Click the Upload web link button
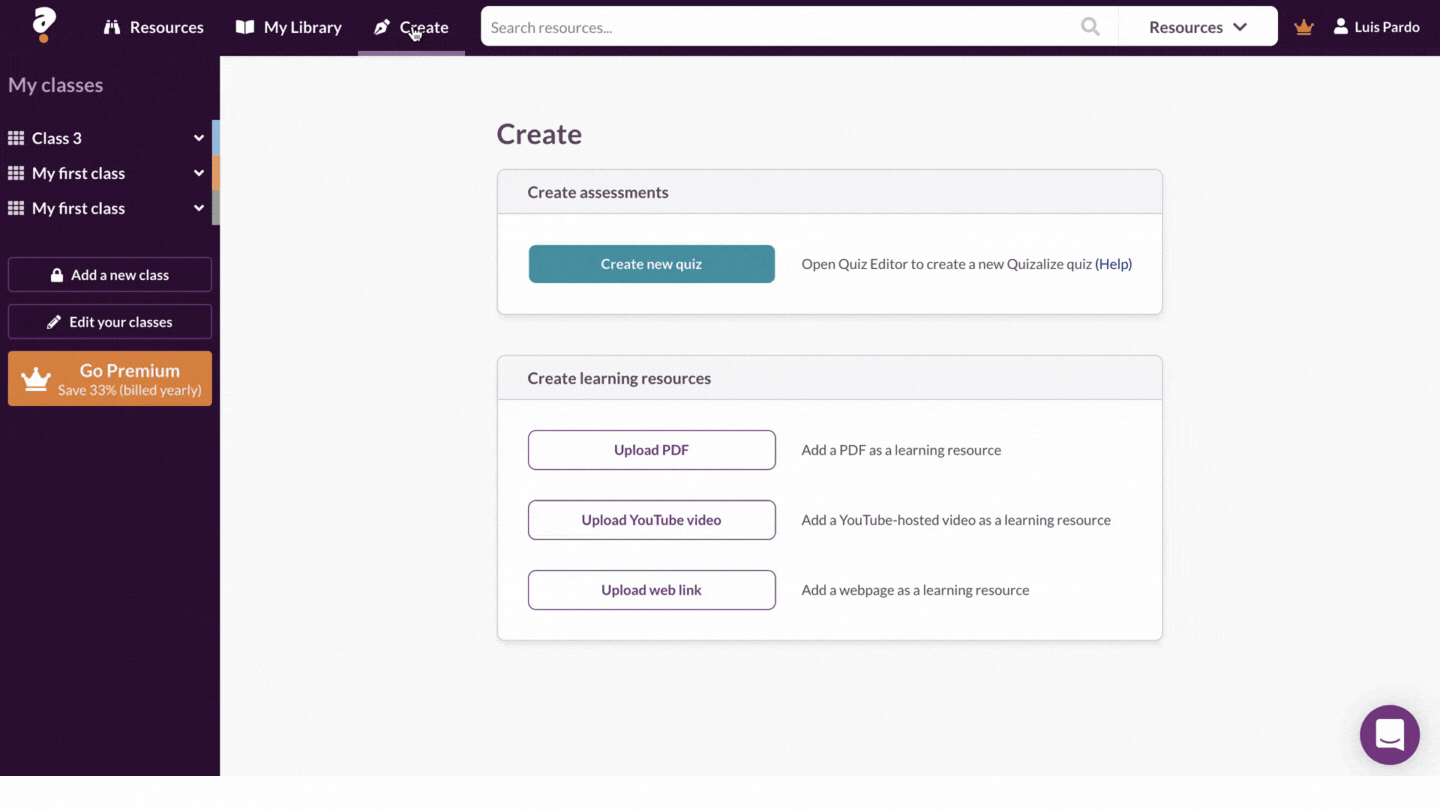The height and width of the screenshot is (810, 1440). click(652, 590)
